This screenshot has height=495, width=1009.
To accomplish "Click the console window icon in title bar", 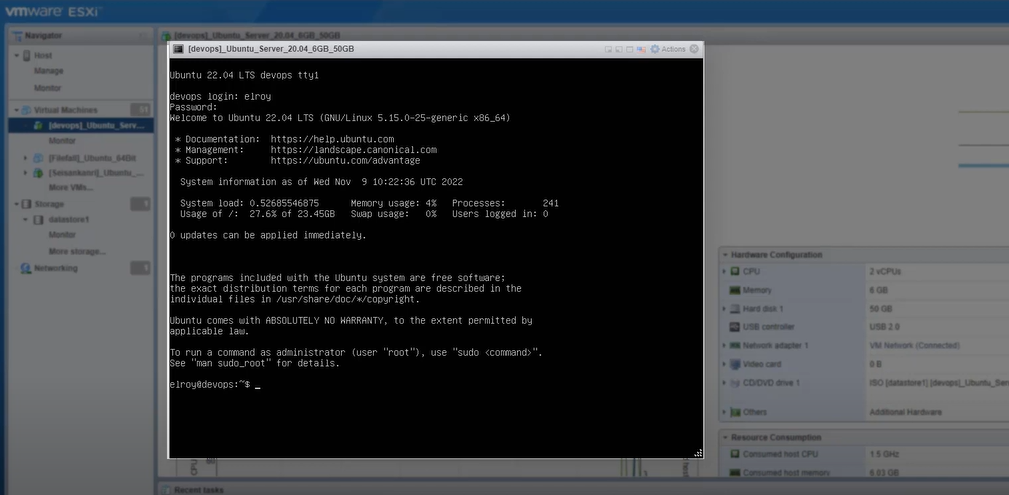I will pyautogui.click(x=178, y=49).
